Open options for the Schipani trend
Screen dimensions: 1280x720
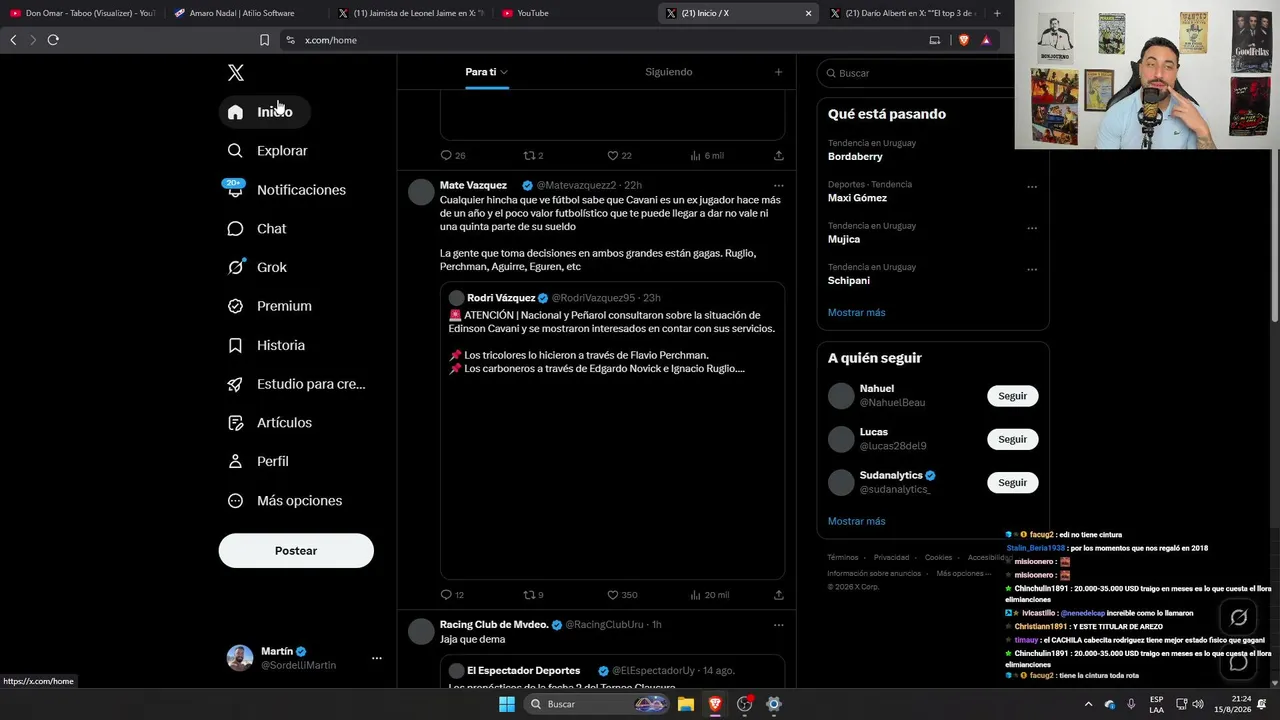click(1032, 270)
